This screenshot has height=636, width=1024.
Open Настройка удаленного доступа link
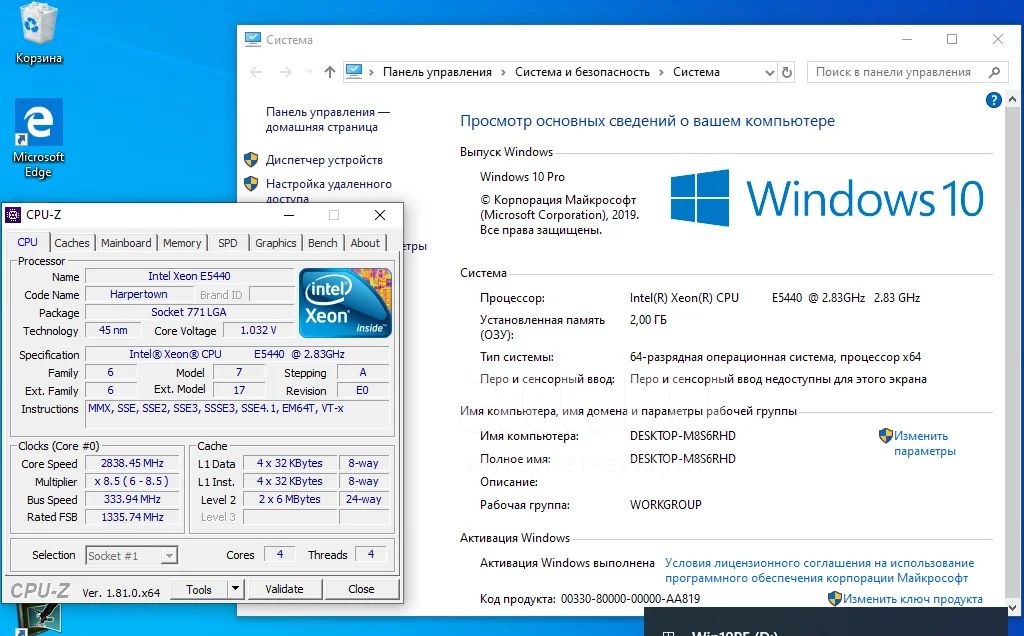(x=328, y=191)
